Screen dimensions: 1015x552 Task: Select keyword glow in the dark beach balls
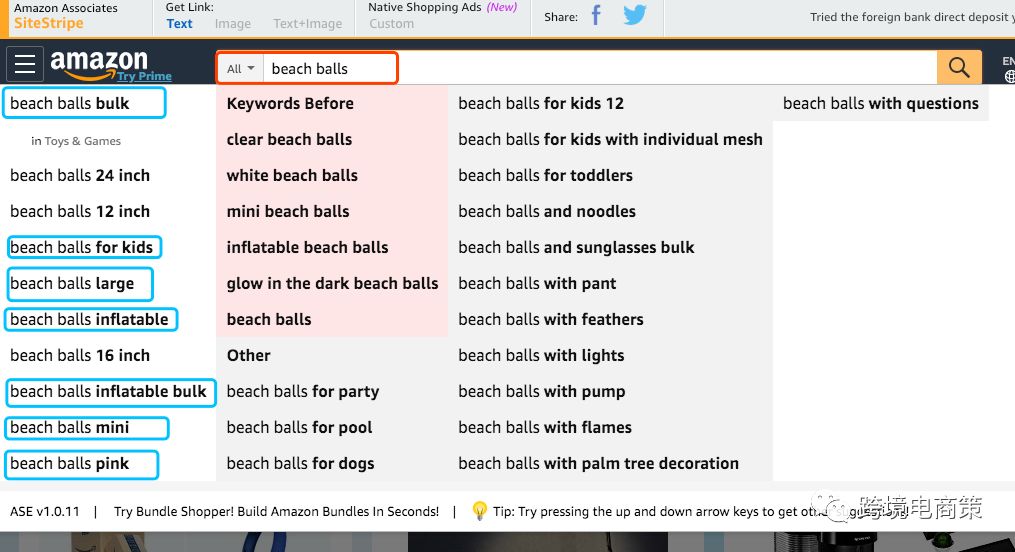click(x=333, y=283)
